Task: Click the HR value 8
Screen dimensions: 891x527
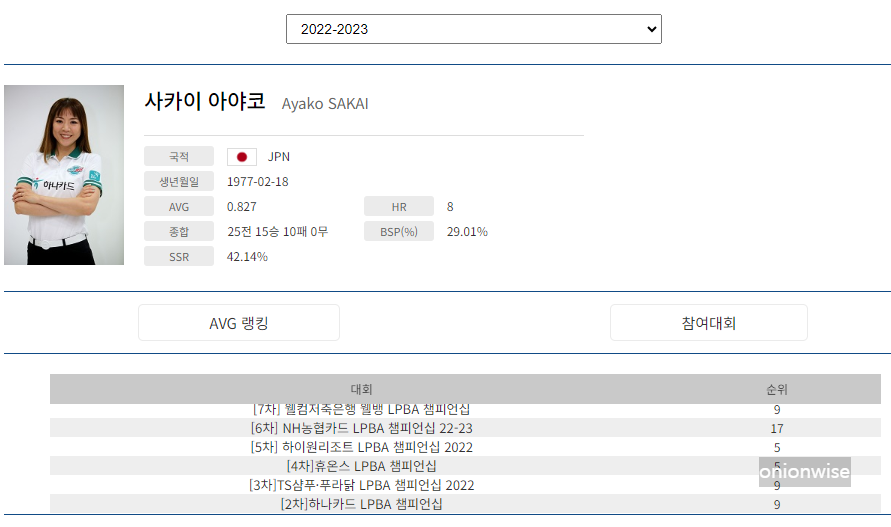Action: click(450, 207)
